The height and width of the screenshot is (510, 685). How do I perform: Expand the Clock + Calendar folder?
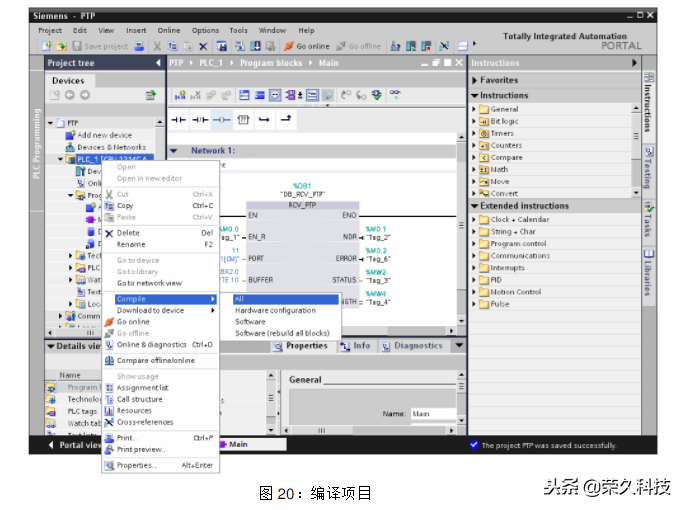474,219
